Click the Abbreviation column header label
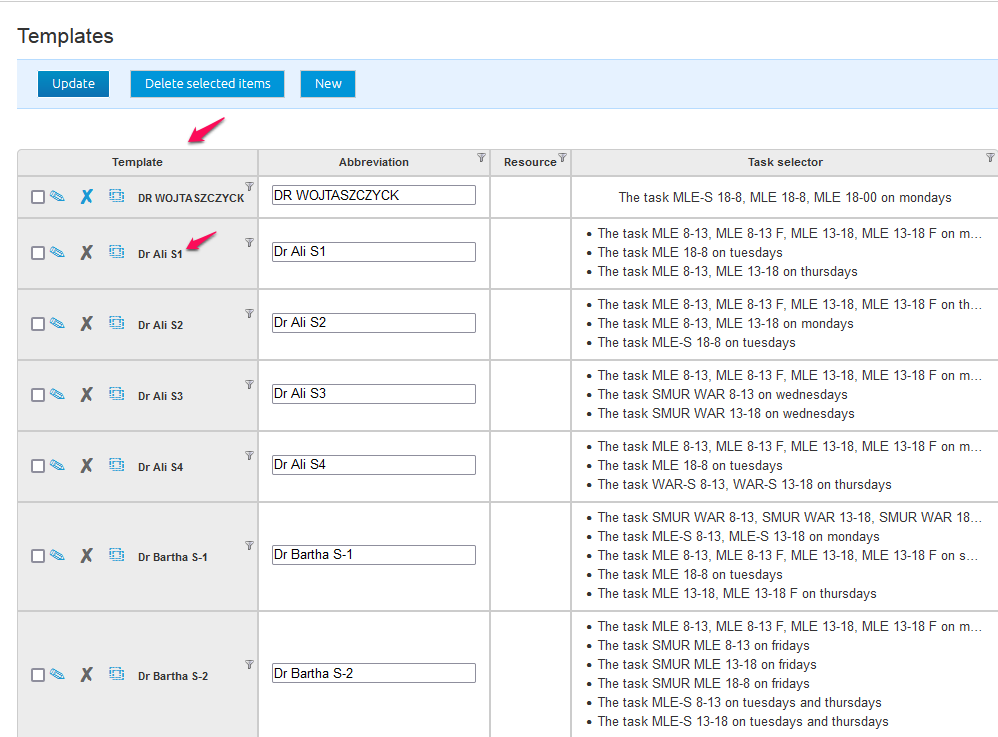The width and height of the screenshot is (998, 737). pos(374,162)
